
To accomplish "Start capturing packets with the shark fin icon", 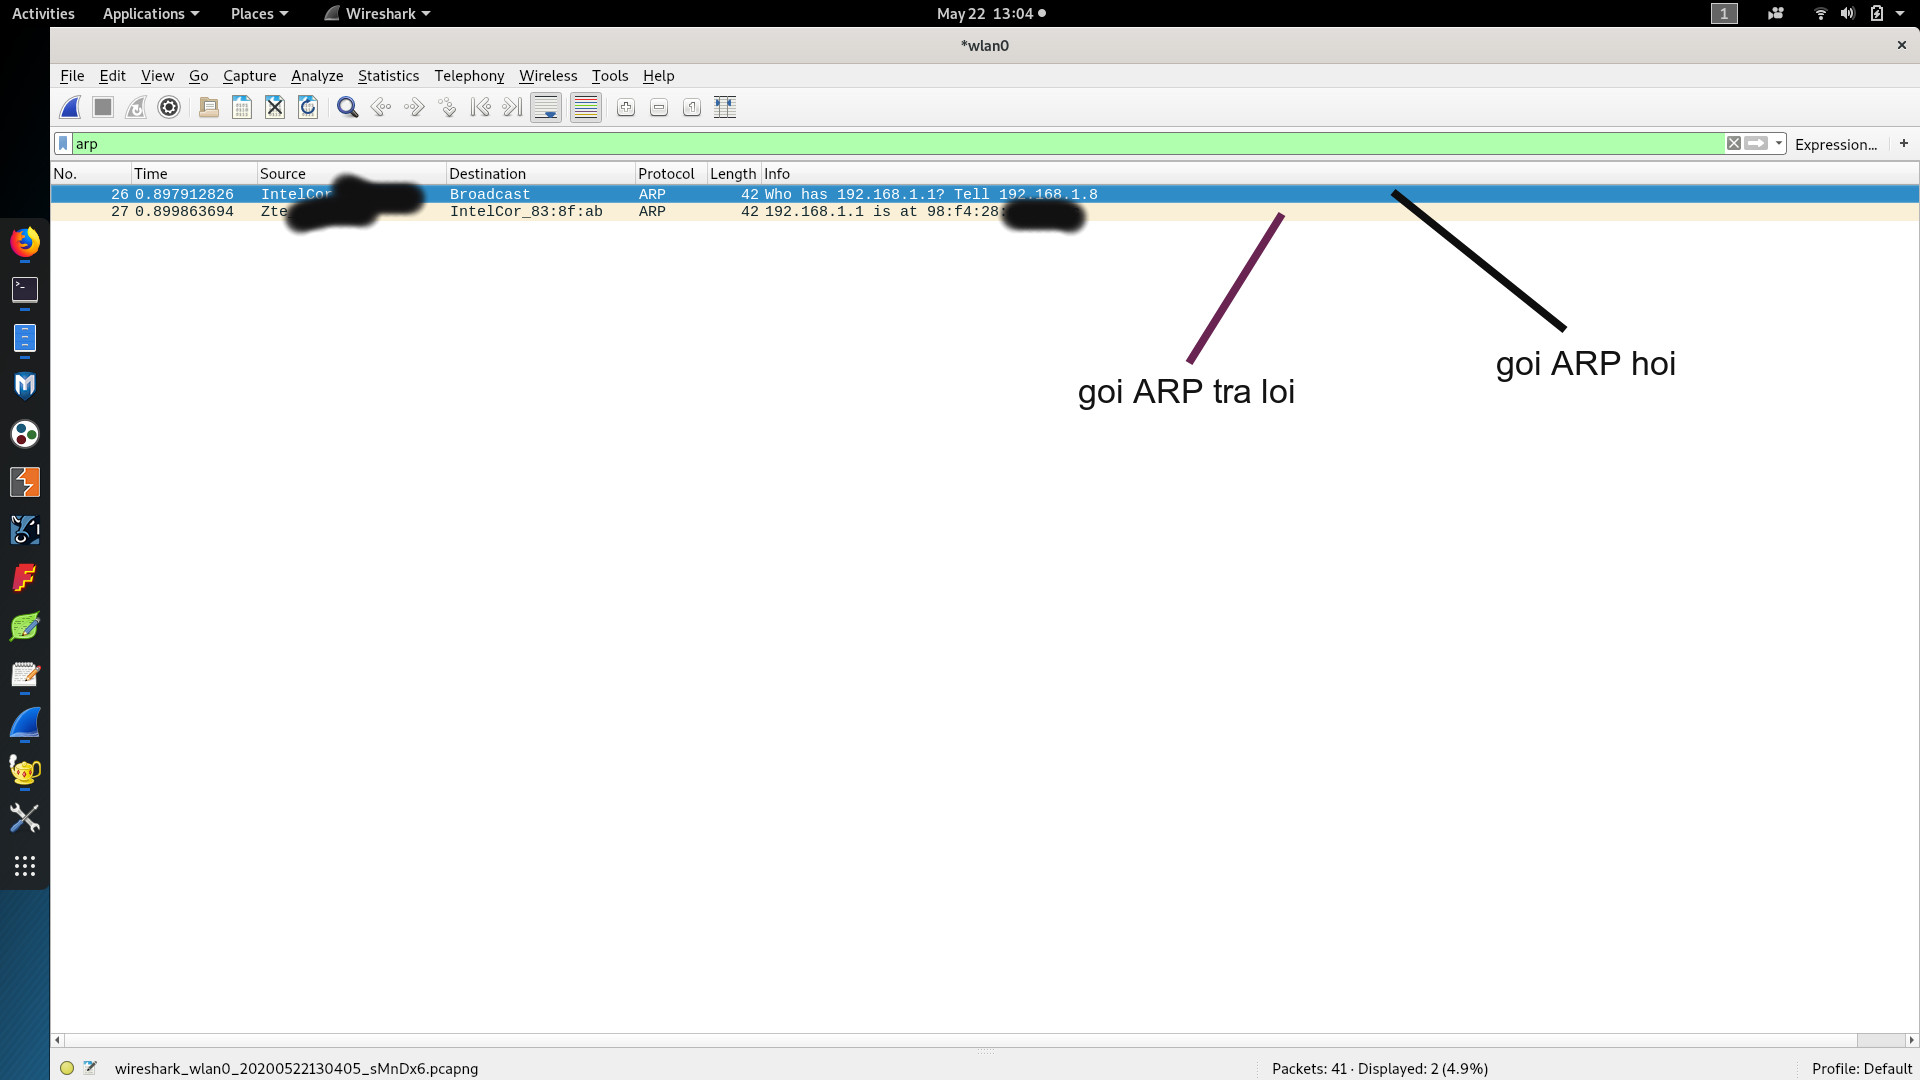I will [70, 107].
